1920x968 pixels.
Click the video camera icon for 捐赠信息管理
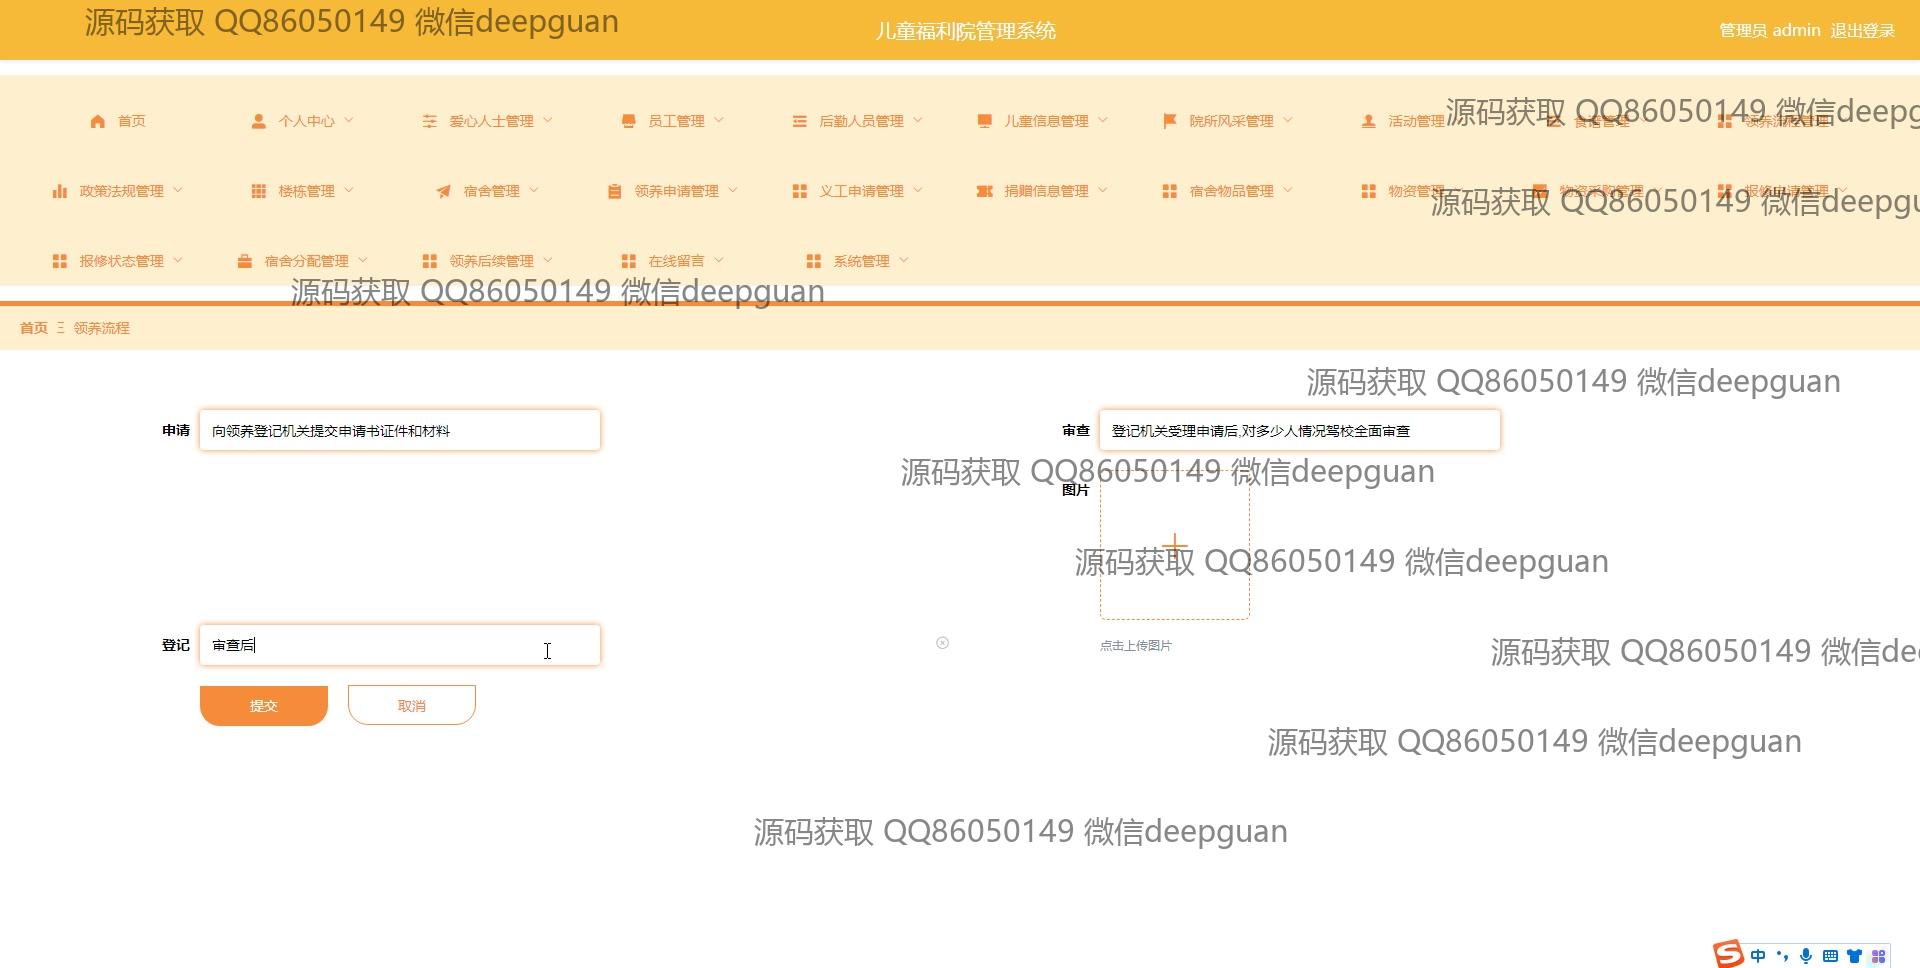click(x=984, y=191)
